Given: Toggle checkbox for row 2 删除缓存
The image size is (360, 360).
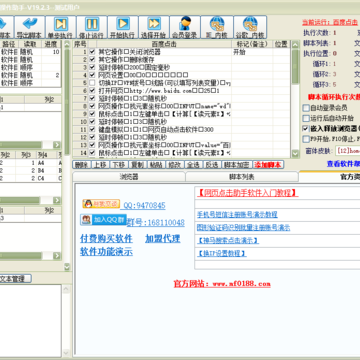Looking at the screenshot, I should click(92, 60).
